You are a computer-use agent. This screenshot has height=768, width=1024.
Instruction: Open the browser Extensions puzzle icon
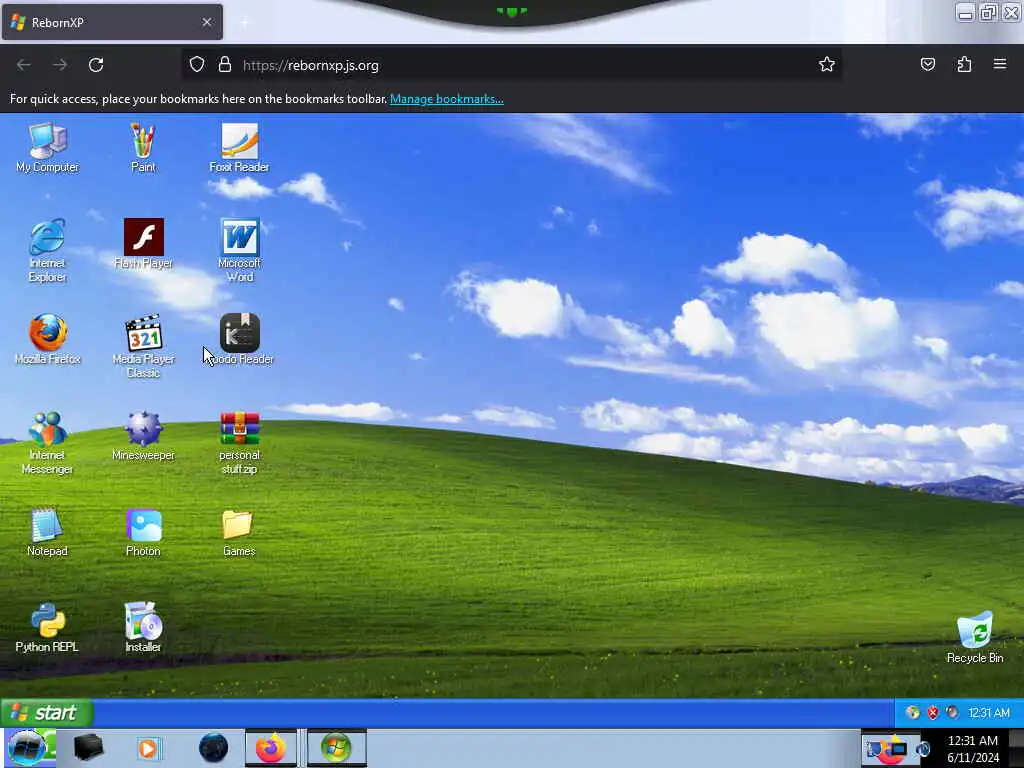tap(964, 64)
